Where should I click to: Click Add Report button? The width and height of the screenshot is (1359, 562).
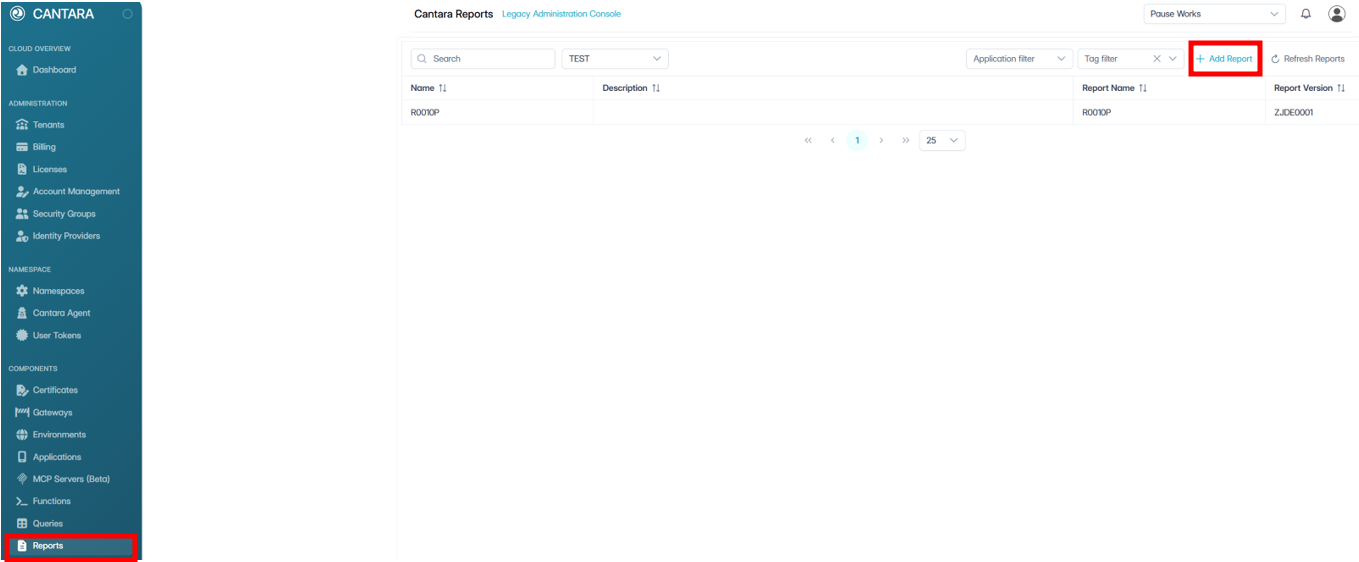pos(1224,59)
